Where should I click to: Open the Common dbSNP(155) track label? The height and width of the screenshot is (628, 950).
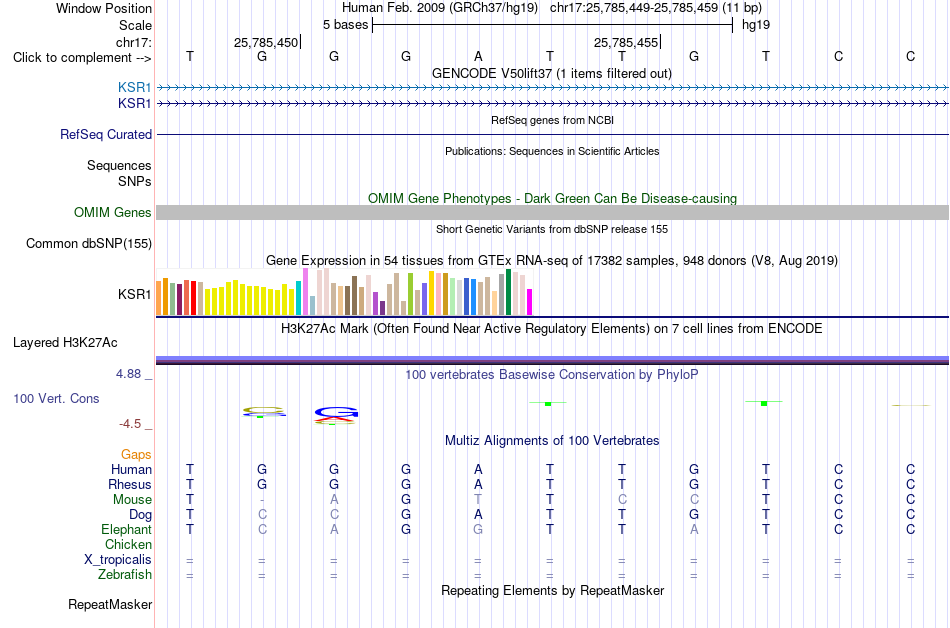pyautogui.click(x=89, y=243)
